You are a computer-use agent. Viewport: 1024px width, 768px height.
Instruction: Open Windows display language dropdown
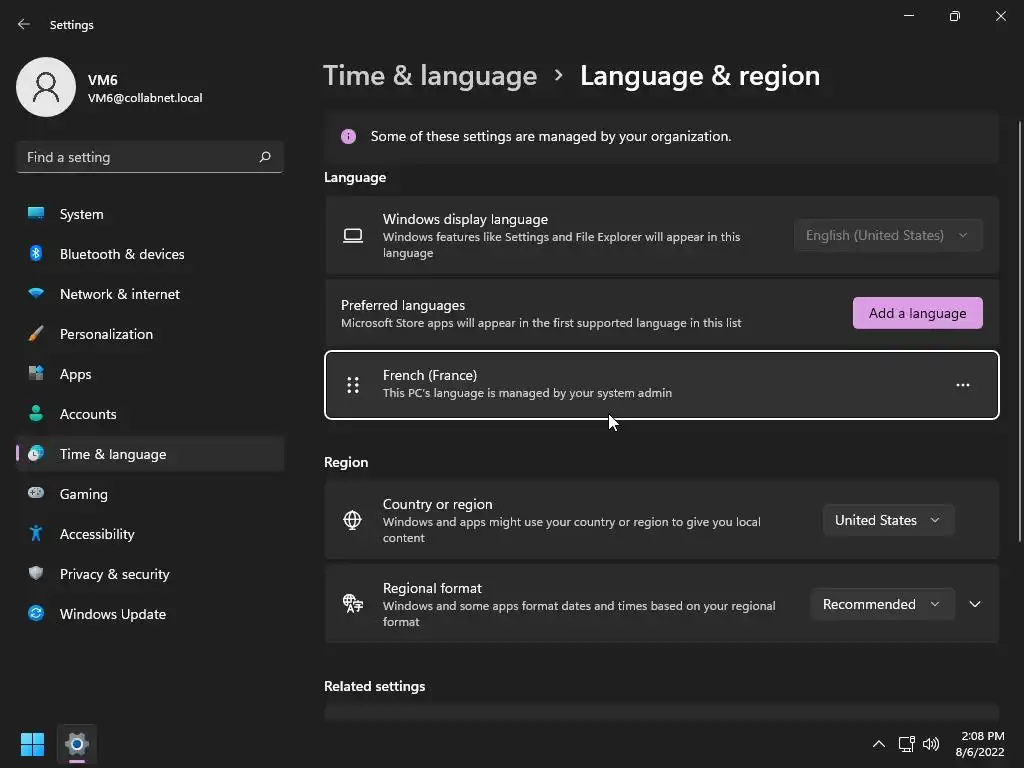pyautogui.click(x=887, y=235)
